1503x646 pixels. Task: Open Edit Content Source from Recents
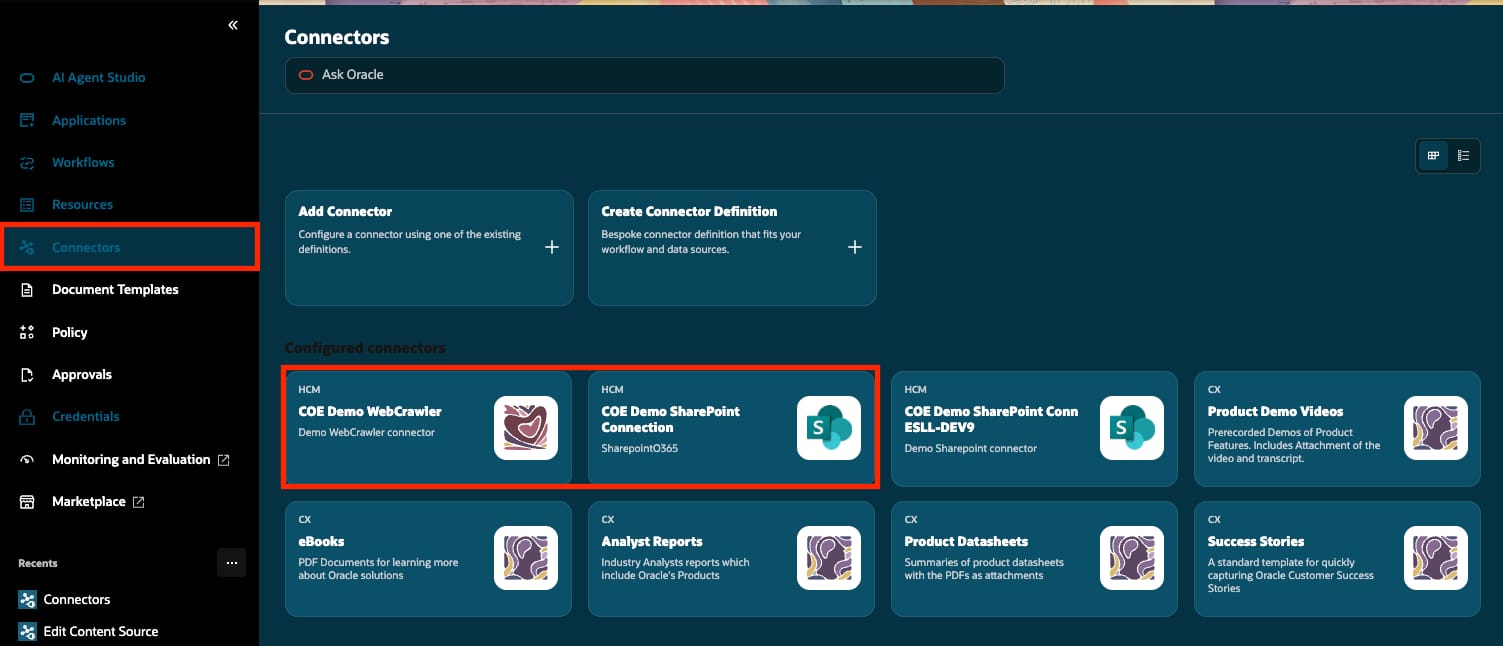101,631
